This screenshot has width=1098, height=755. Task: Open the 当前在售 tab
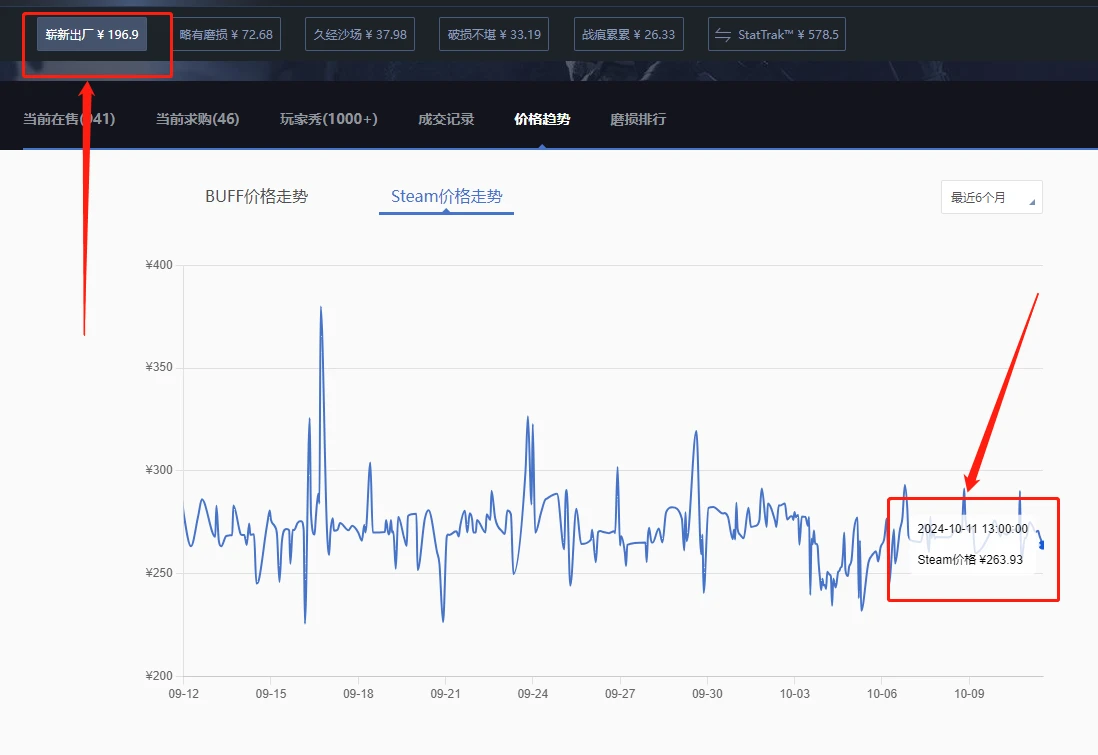click(x=69, y=119)
